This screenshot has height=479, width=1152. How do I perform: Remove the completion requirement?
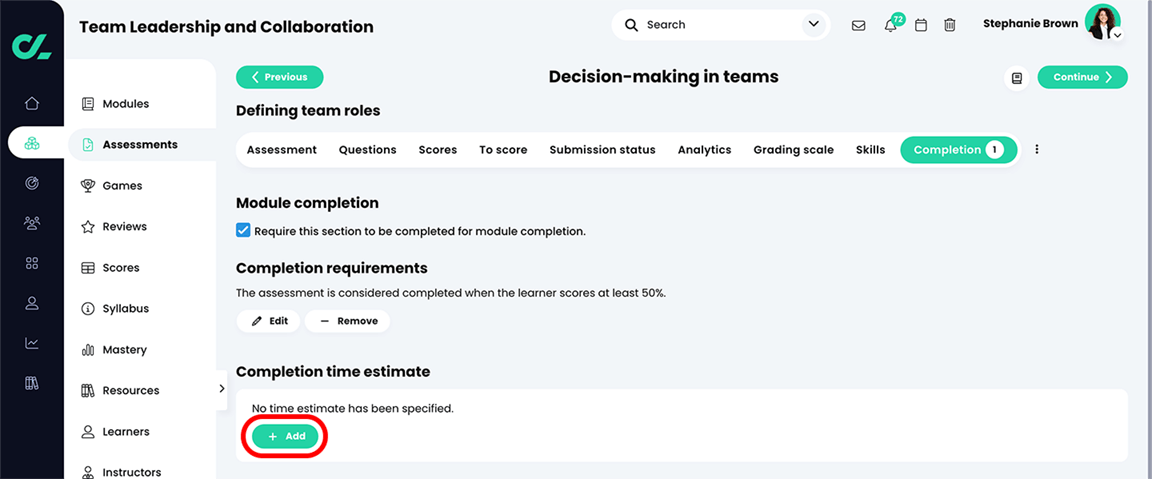[347, 321]
